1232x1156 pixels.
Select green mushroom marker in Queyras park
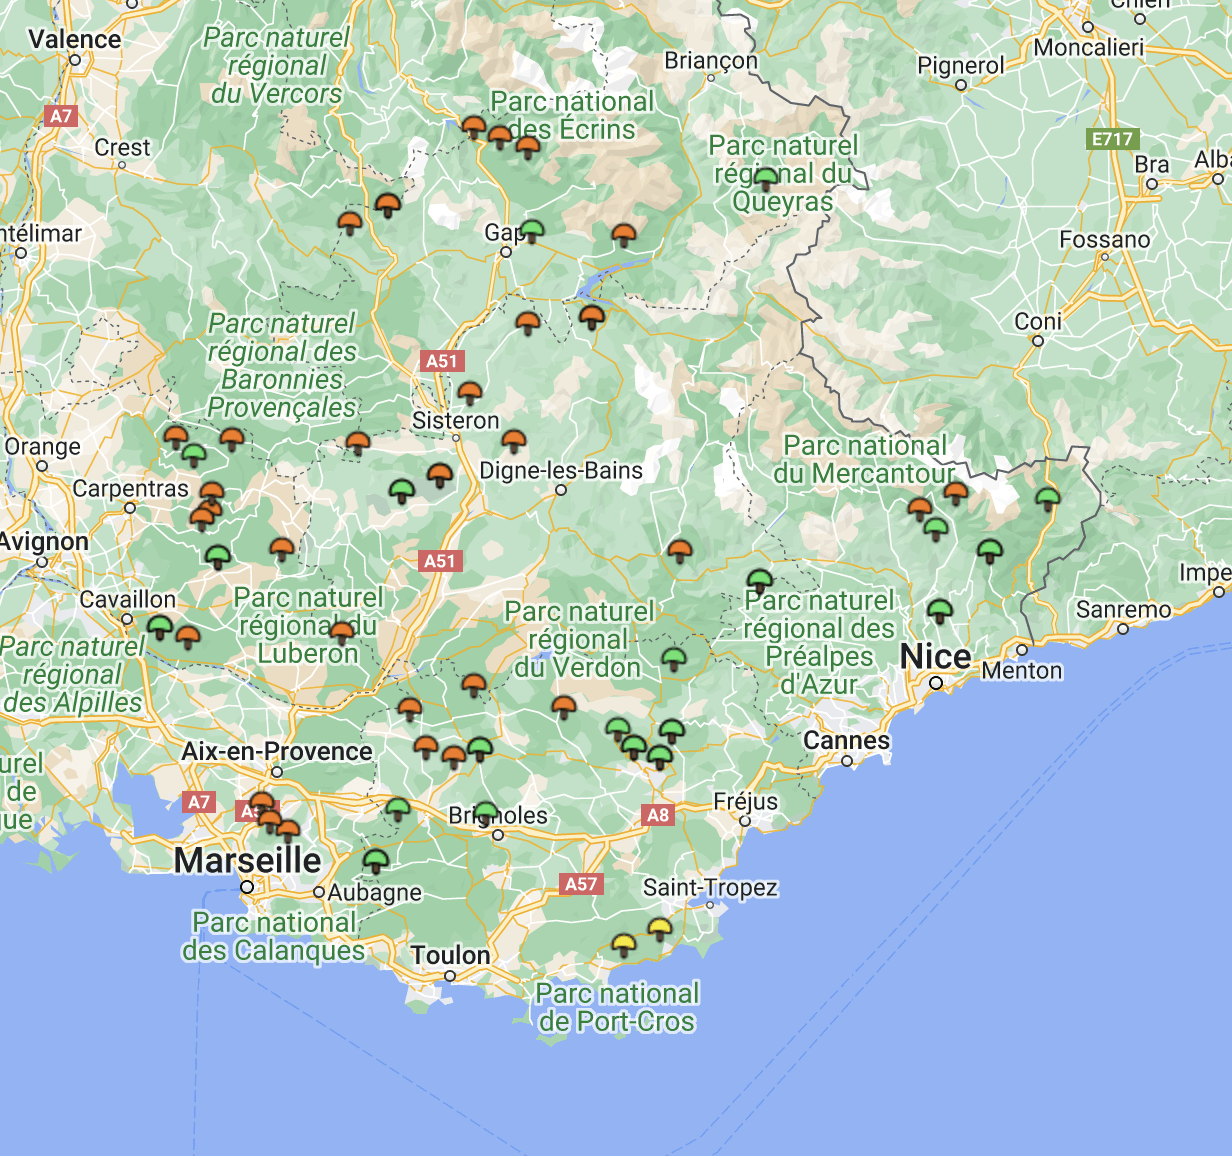coord(766,180)
